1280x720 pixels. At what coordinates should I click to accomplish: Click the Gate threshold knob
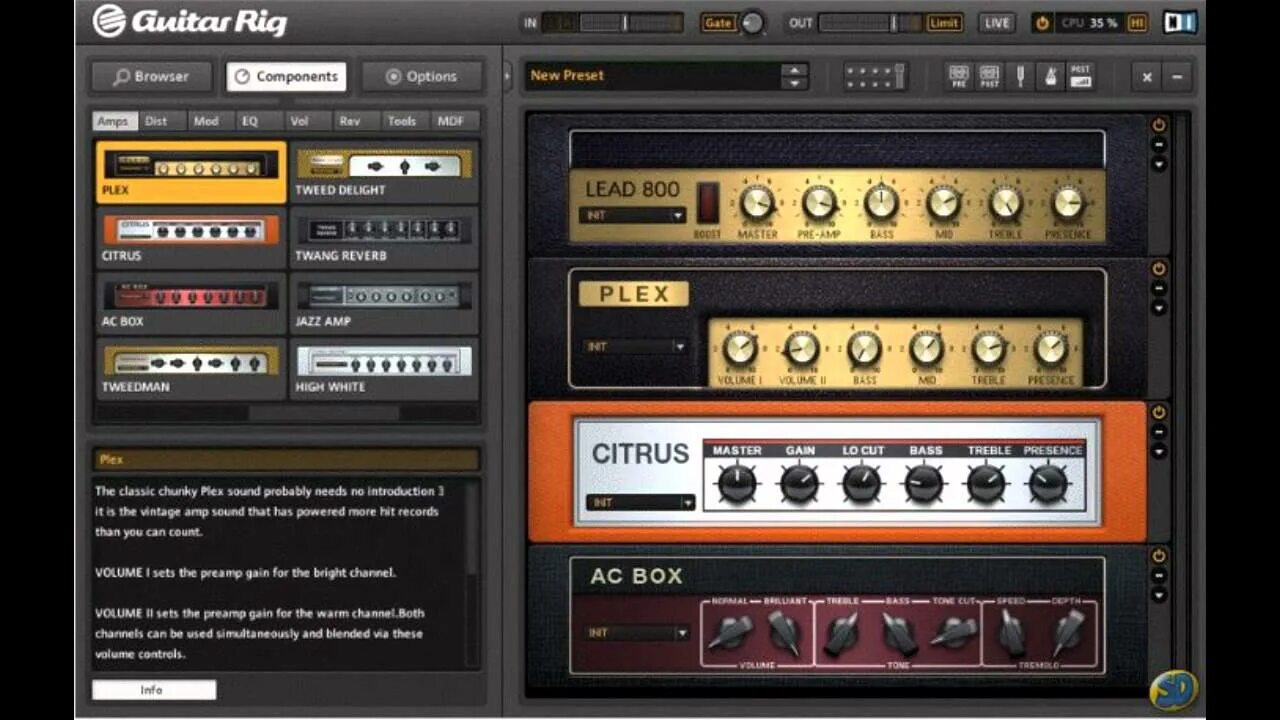(x=752, y=23)
